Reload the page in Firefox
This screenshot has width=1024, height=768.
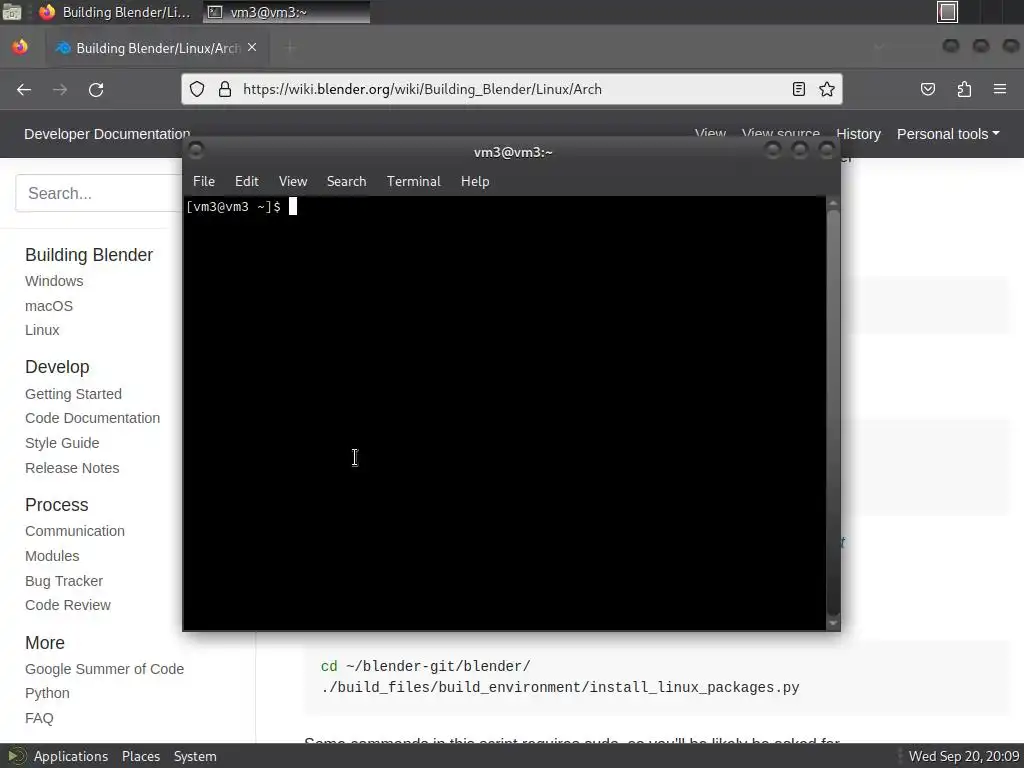point(96,89)
